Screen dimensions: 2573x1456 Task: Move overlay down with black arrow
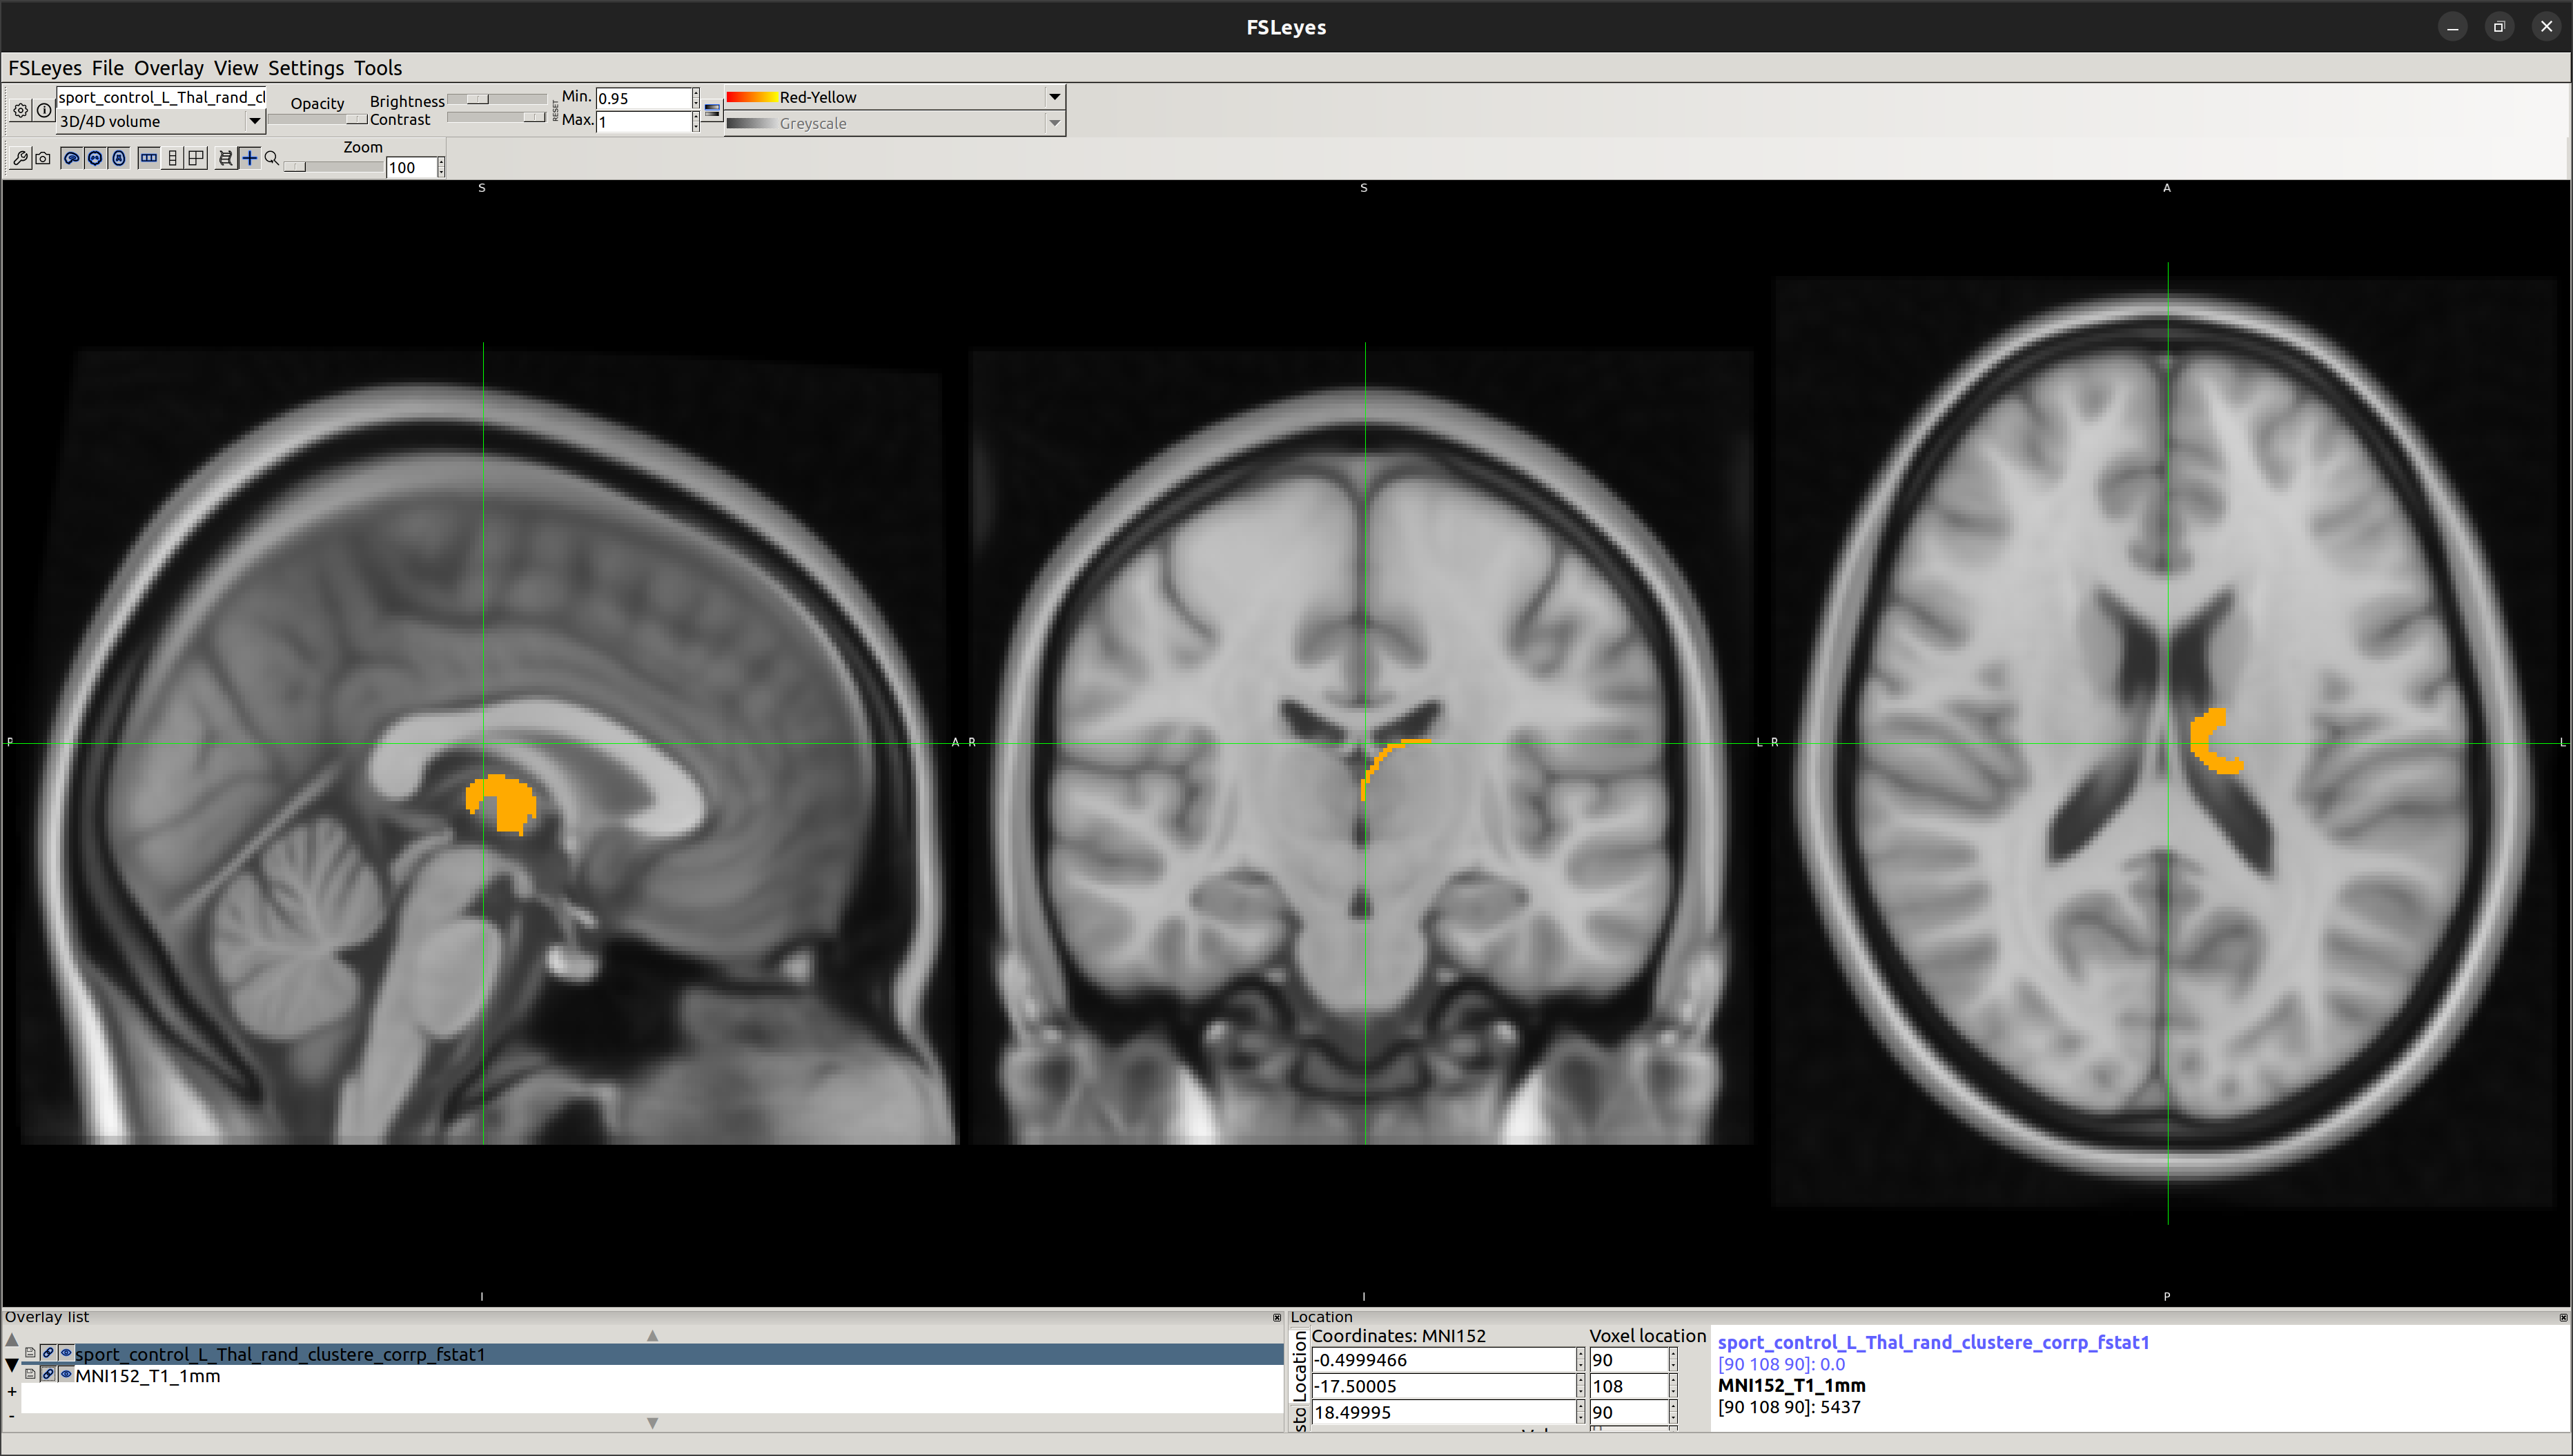click(12, 1365)
